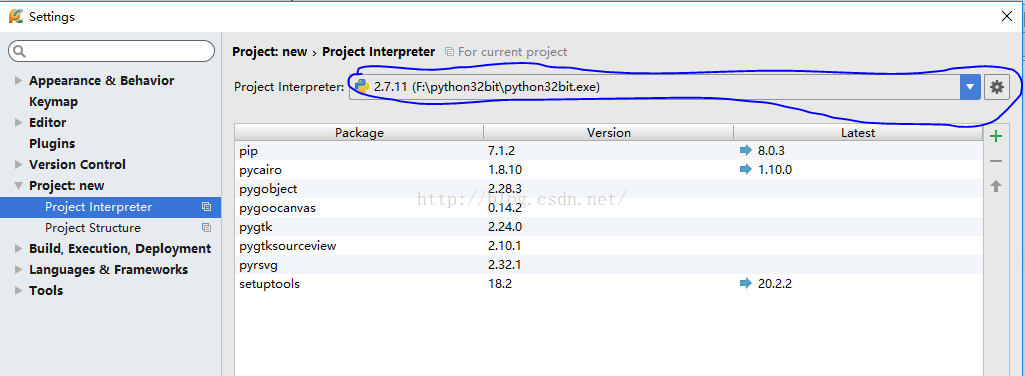Image resolution: width=1025 pixels, height=376 pixels.
Task: Click copy icon beside Project Structure item
Action: click(207, 228)
